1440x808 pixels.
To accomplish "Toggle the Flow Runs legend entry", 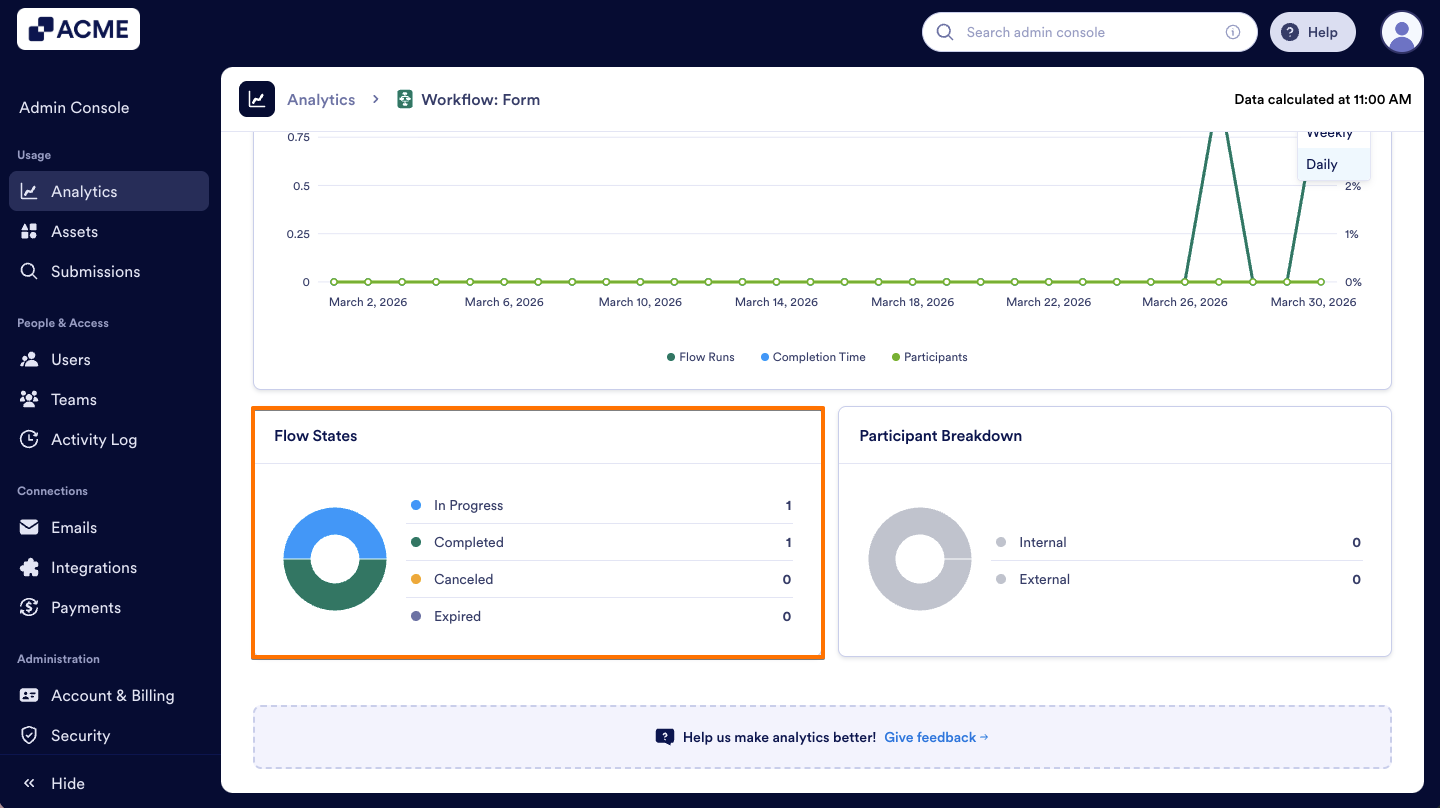I will (x=700, y=357).
